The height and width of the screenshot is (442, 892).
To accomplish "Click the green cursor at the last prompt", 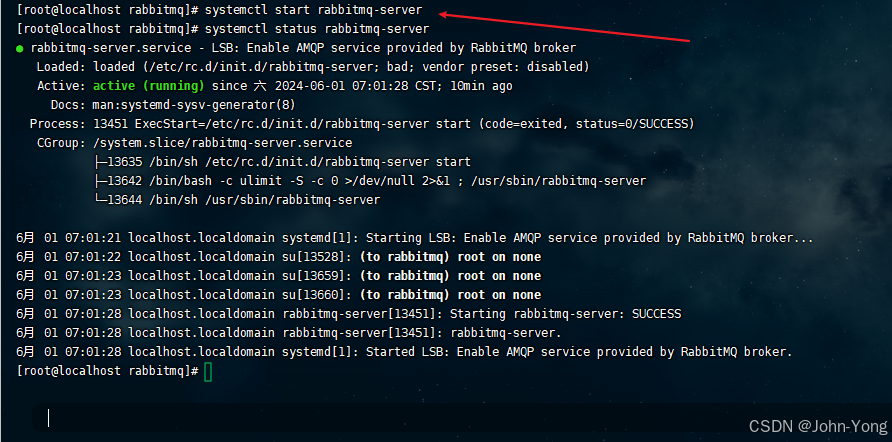I will [208, 372].
